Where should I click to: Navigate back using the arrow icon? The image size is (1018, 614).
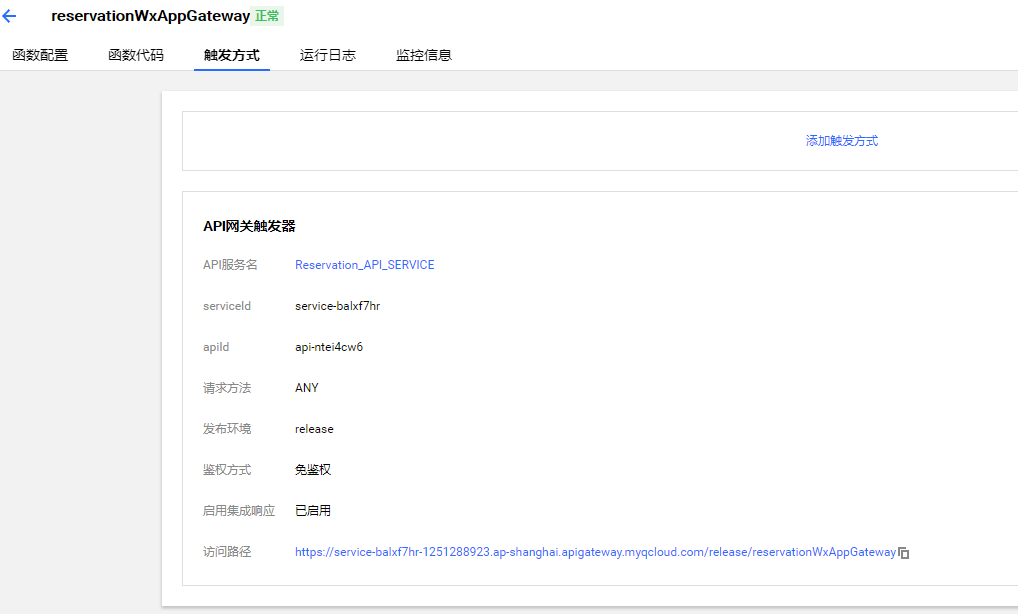[x=10, y=16]
